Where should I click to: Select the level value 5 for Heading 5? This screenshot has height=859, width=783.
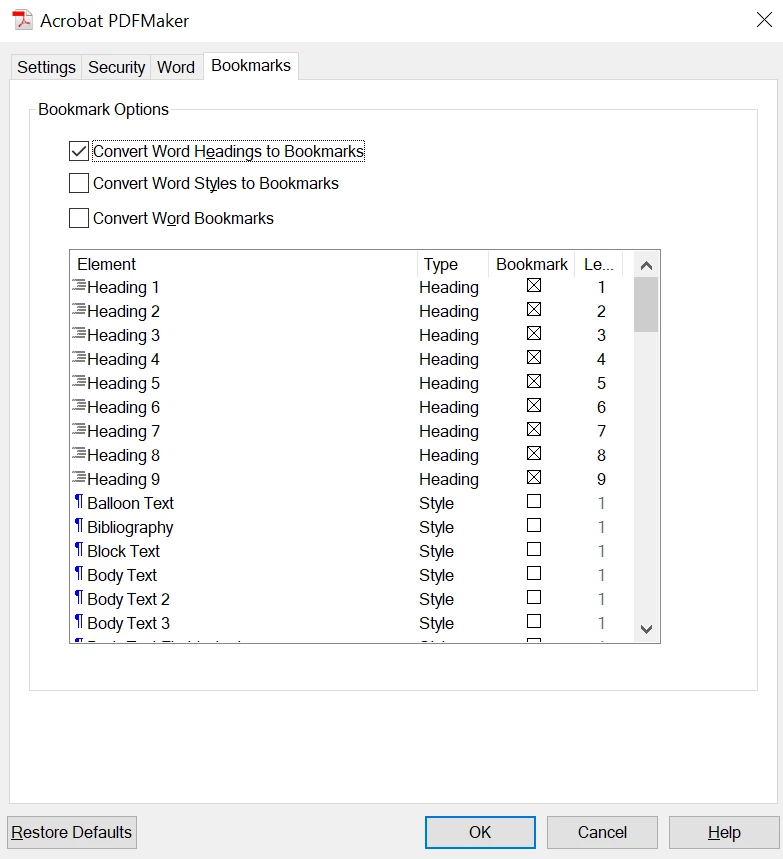point(601,383)
